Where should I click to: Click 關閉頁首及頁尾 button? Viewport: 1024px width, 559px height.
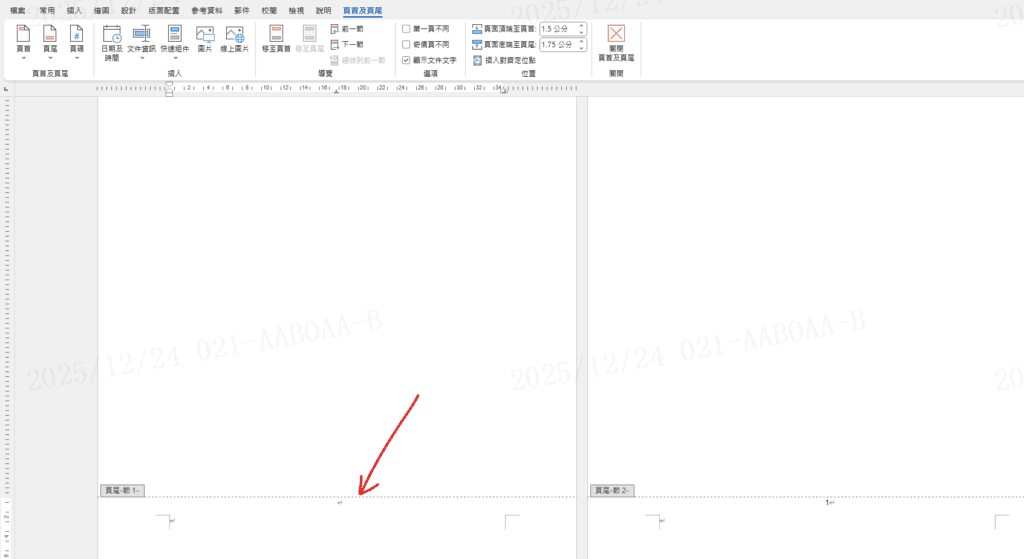tap(616, 42)
